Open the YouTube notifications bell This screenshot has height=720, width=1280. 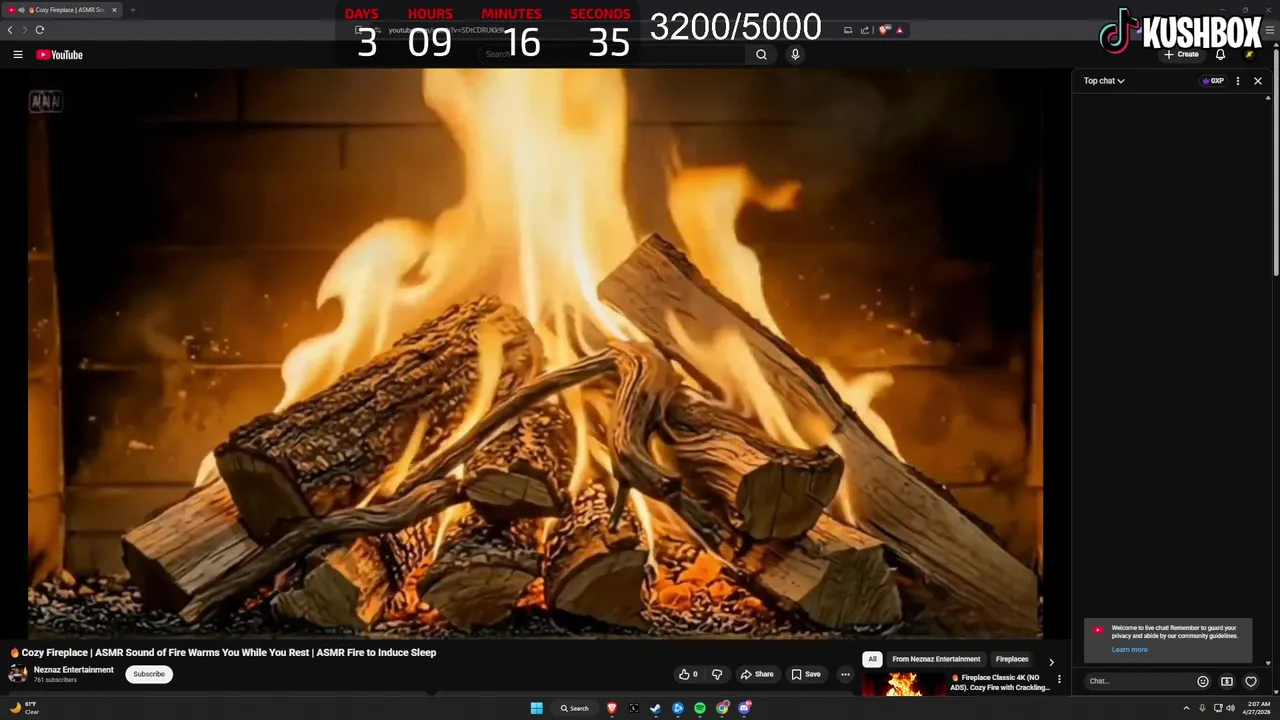(x=1220, y=55)
